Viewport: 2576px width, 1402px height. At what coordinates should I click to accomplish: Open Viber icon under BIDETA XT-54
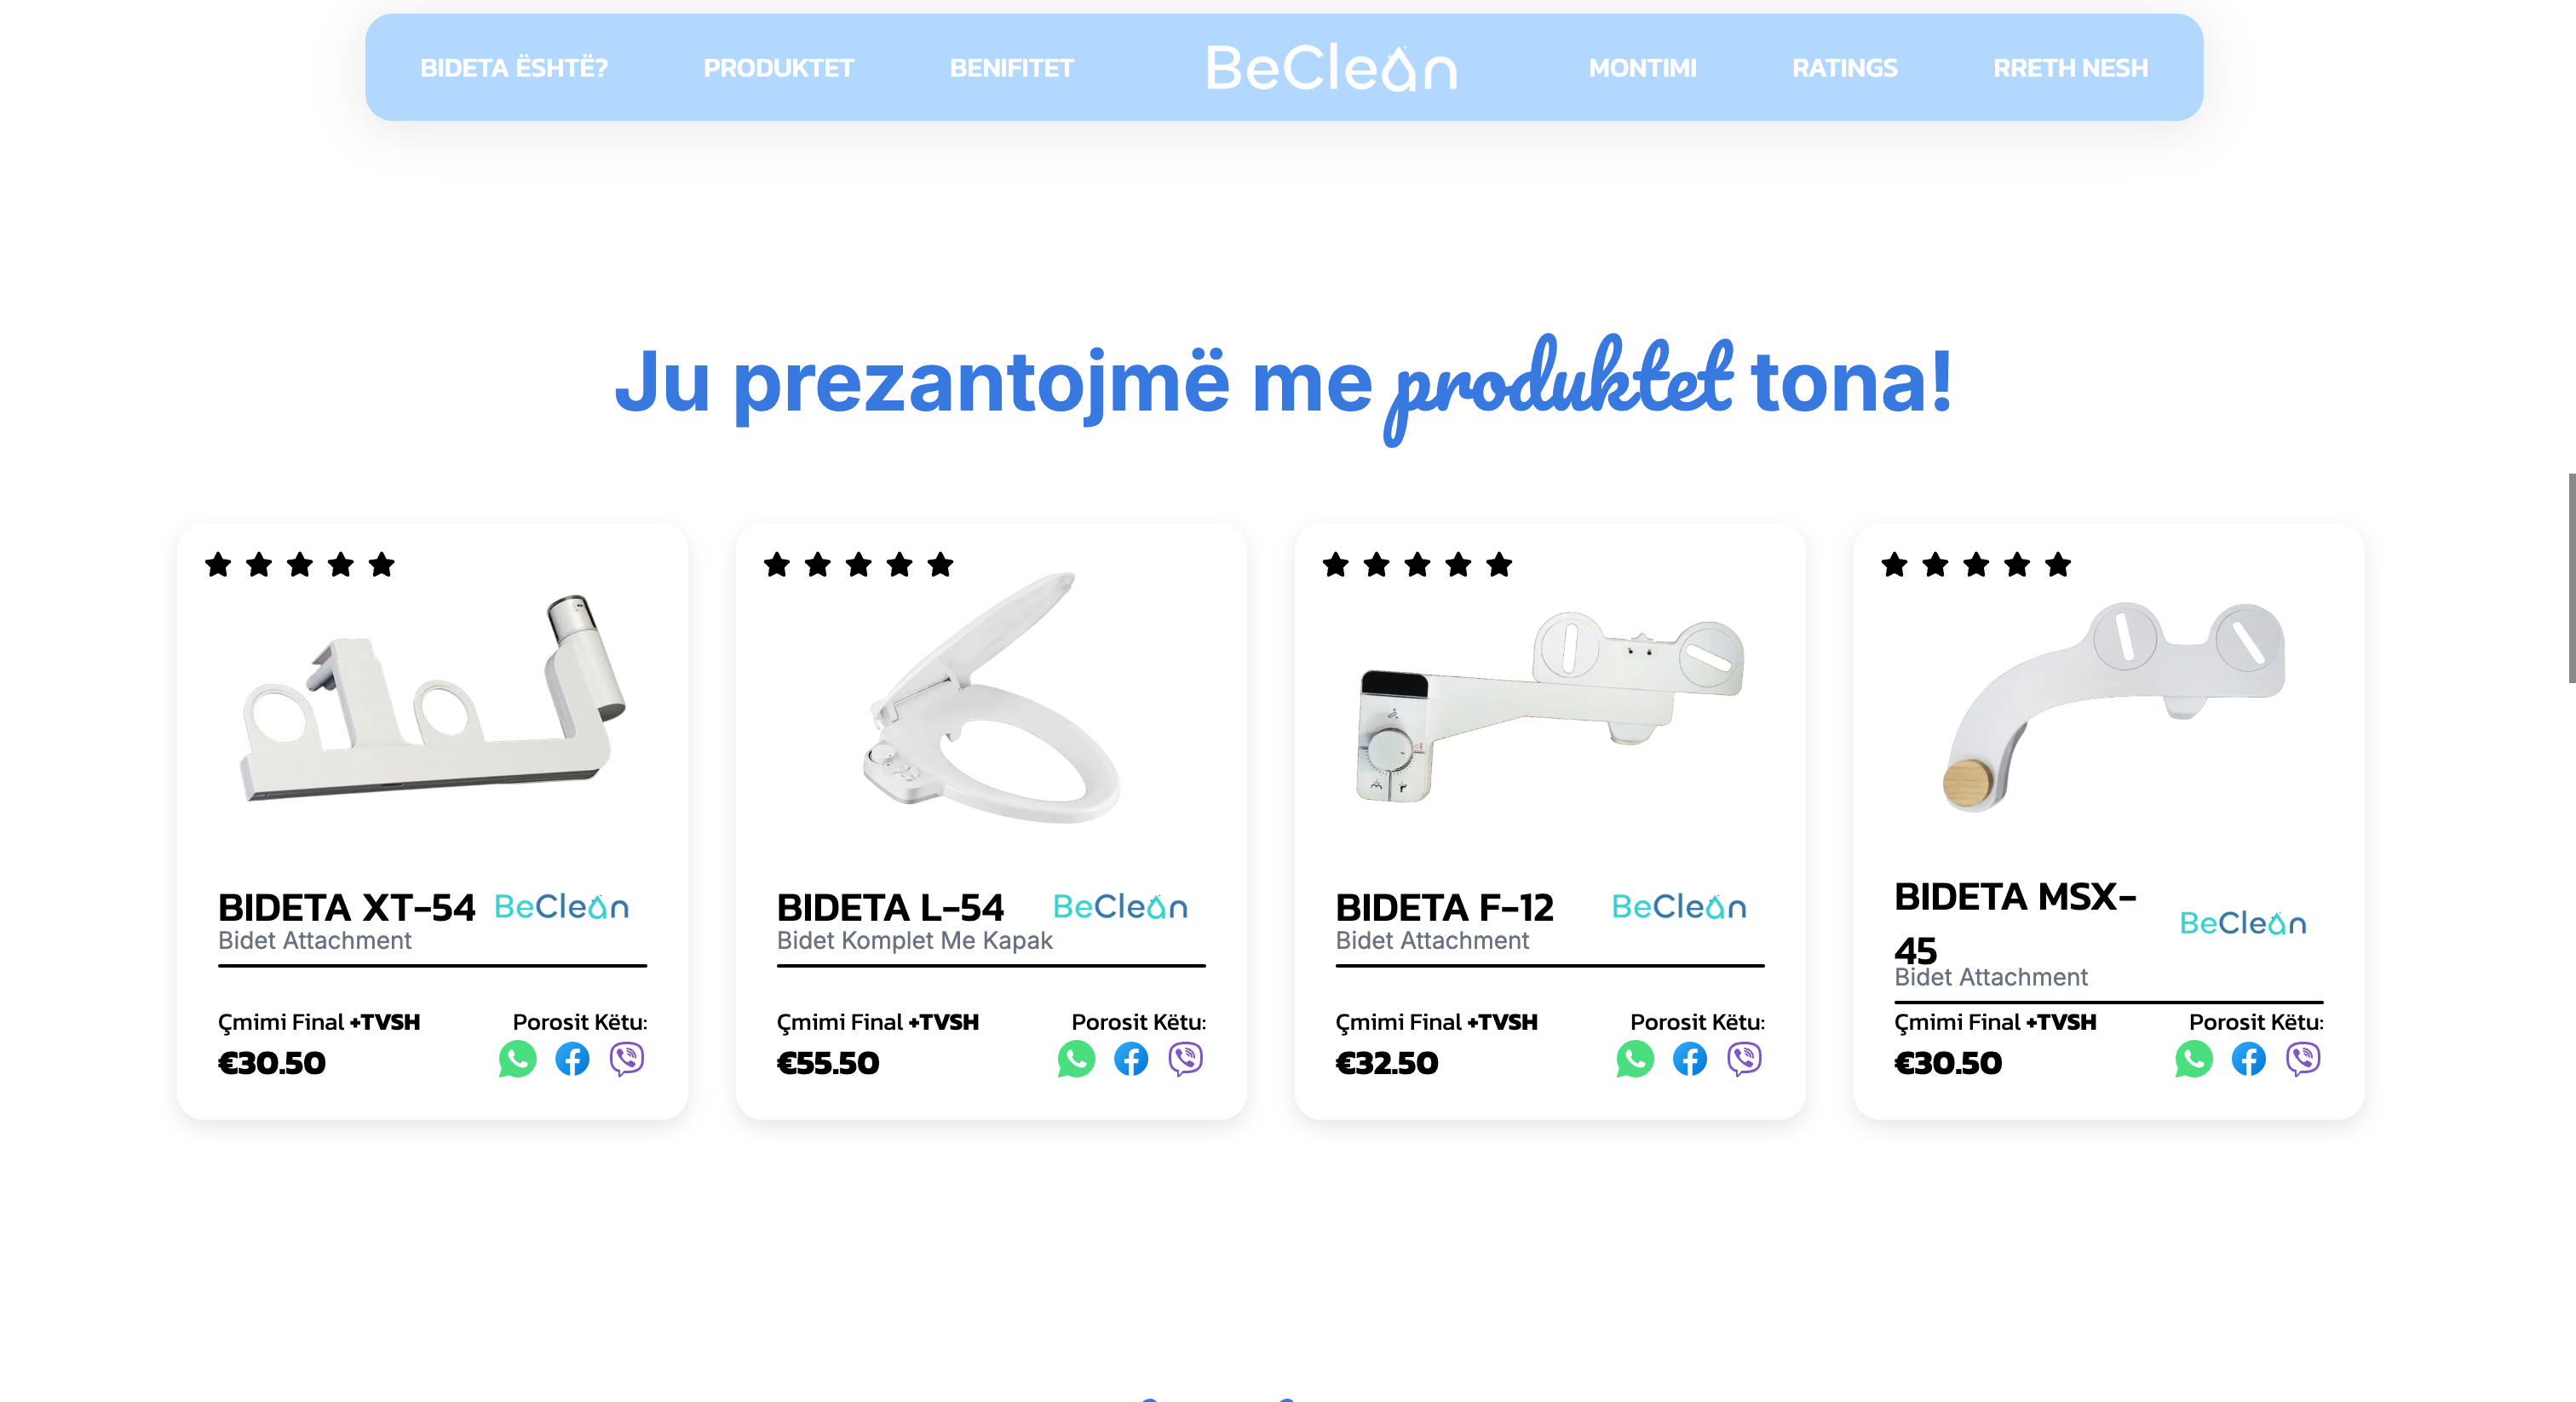(x=627, y=1059)
